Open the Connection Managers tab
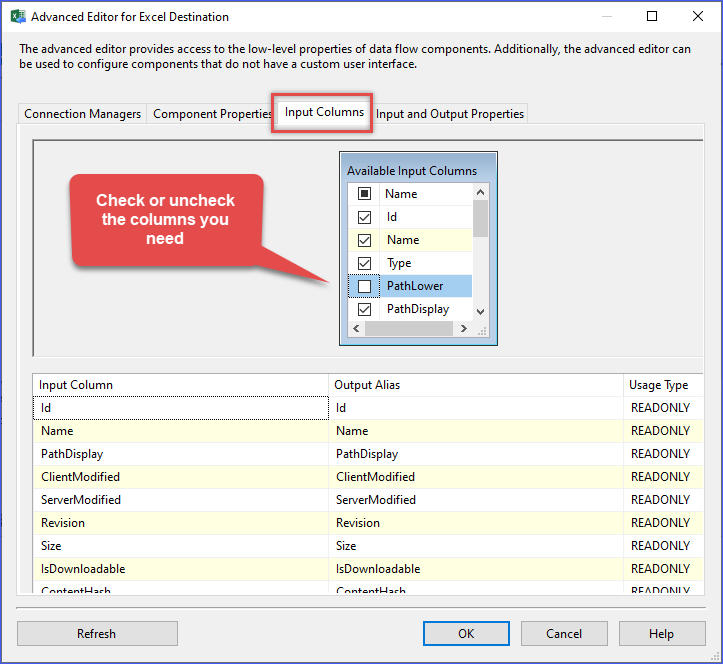723x664 pixels. click(83, 113)
